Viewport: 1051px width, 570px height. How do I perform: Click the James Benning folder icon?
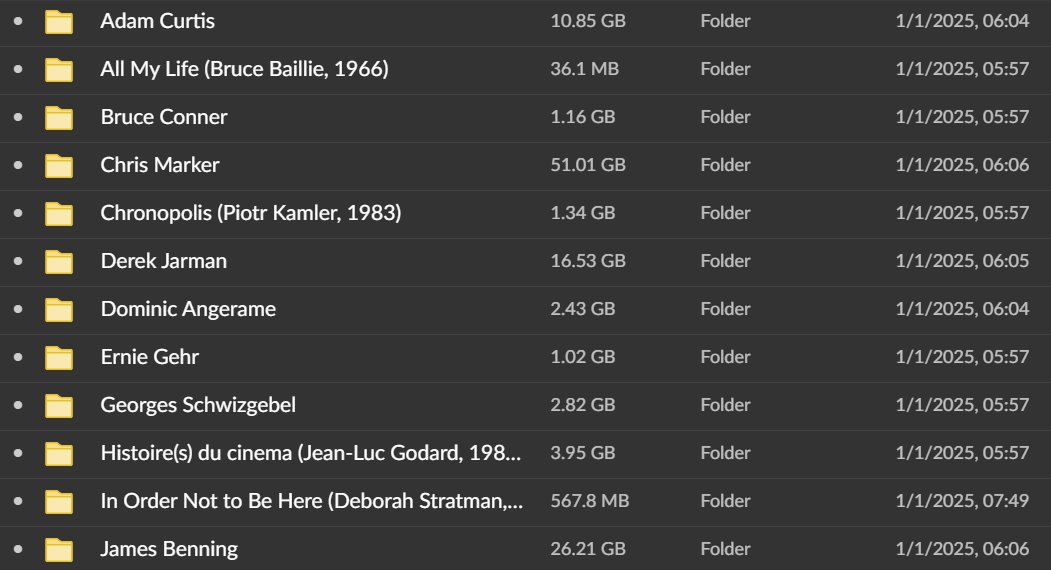(x=60, y=549)
